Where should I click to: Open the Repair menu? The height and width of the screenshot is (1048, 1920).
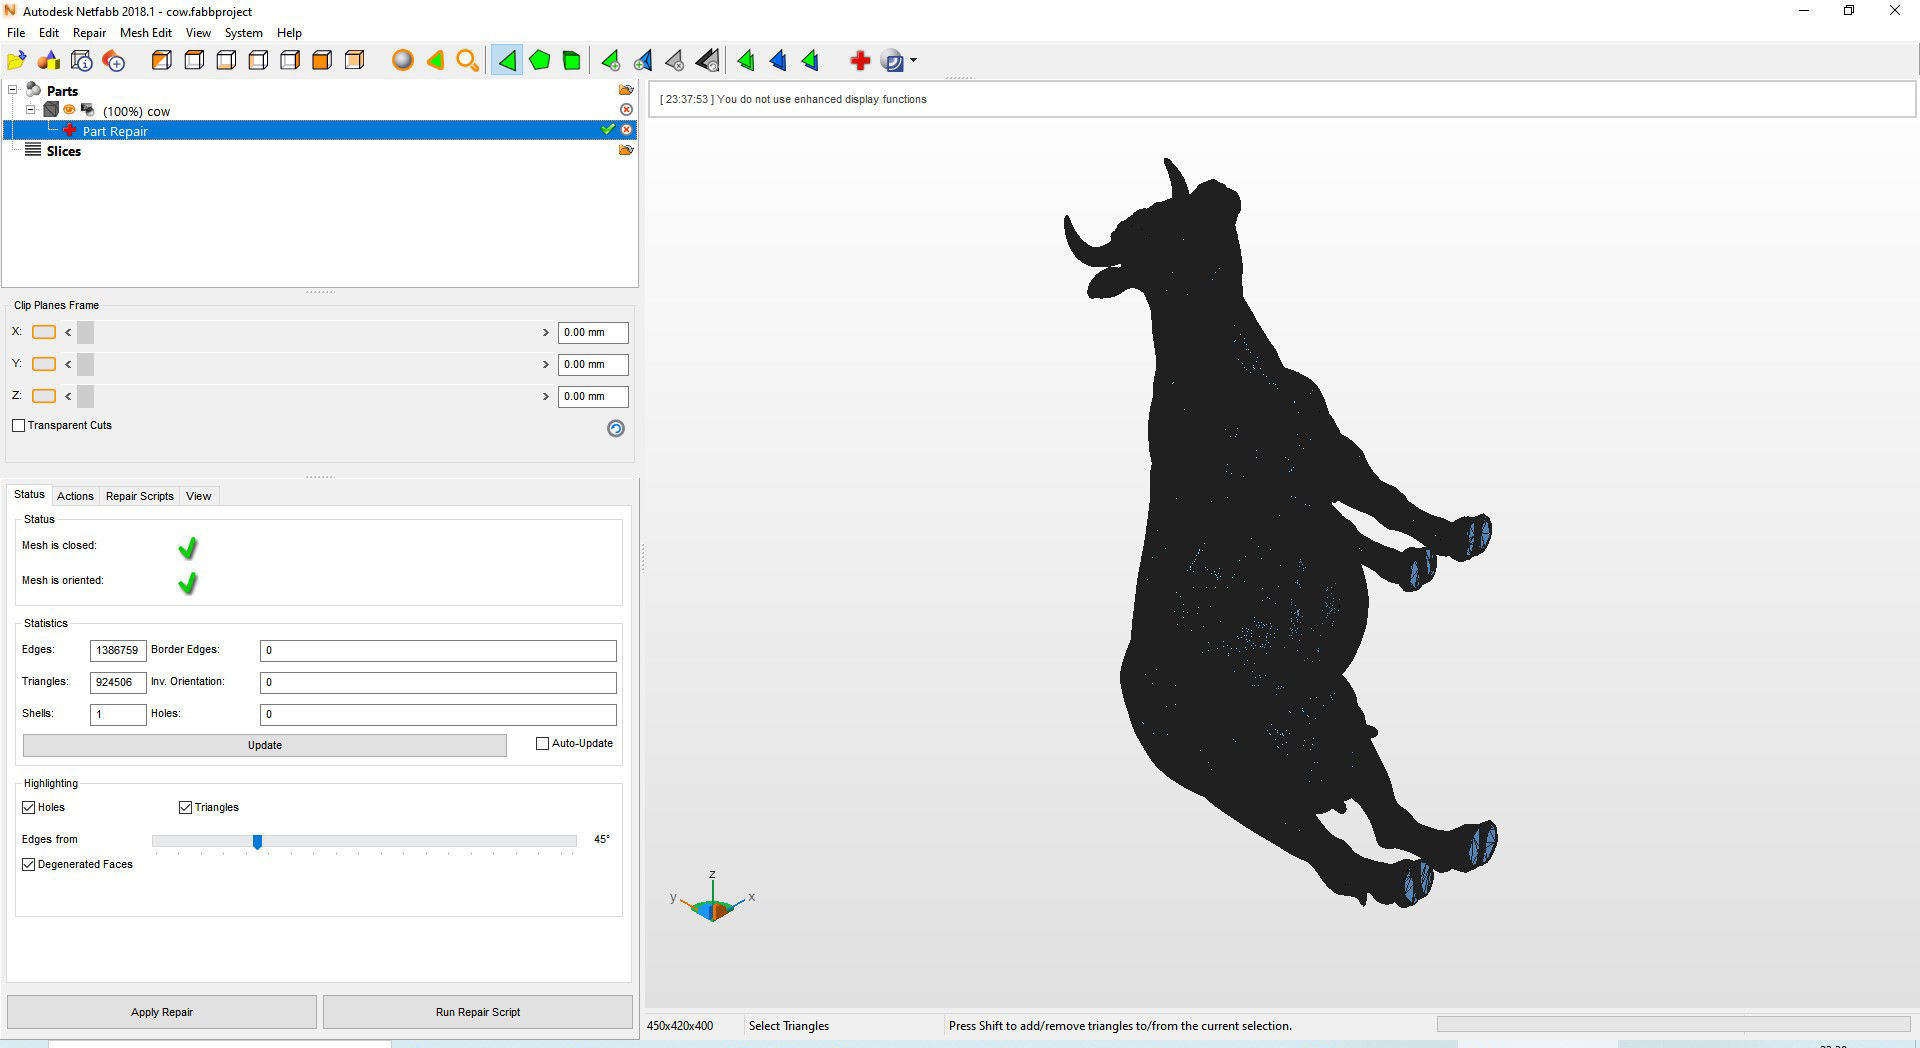click(89, 33)
